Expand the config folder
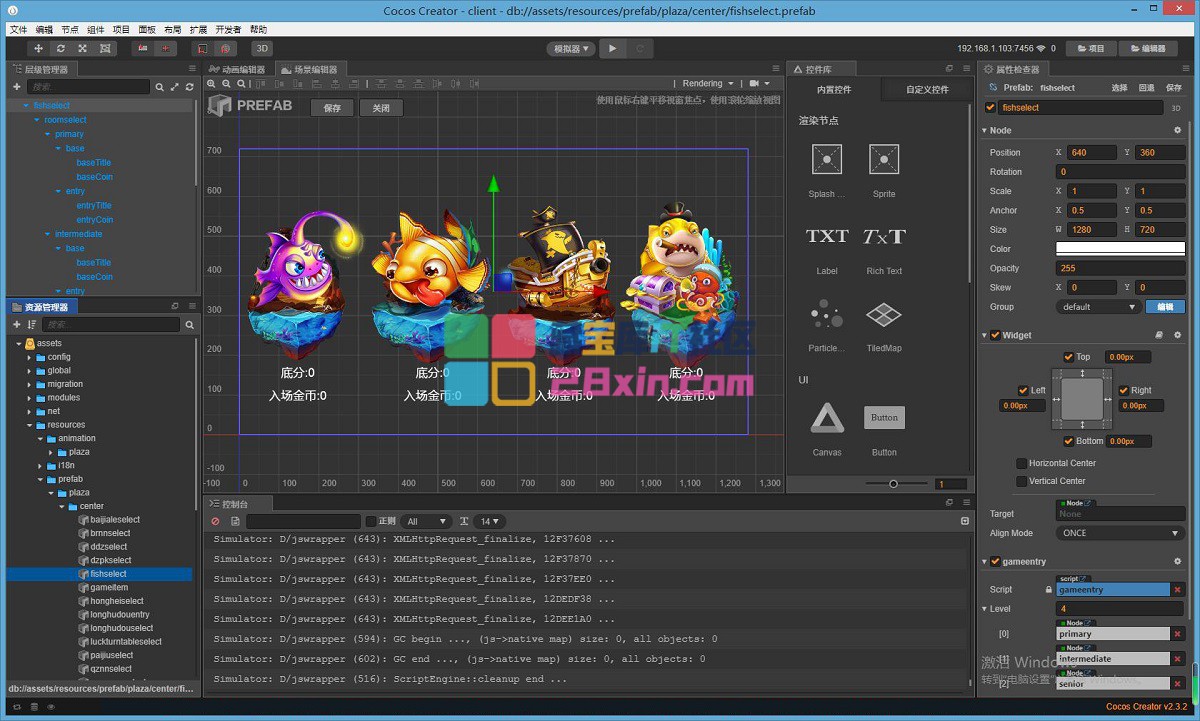 pos(29,357)
